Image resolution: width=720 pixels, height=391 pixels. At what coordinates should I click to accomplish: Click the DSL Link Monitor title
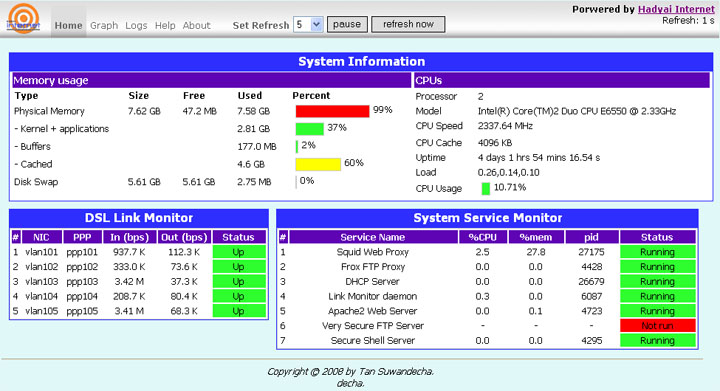139,218
